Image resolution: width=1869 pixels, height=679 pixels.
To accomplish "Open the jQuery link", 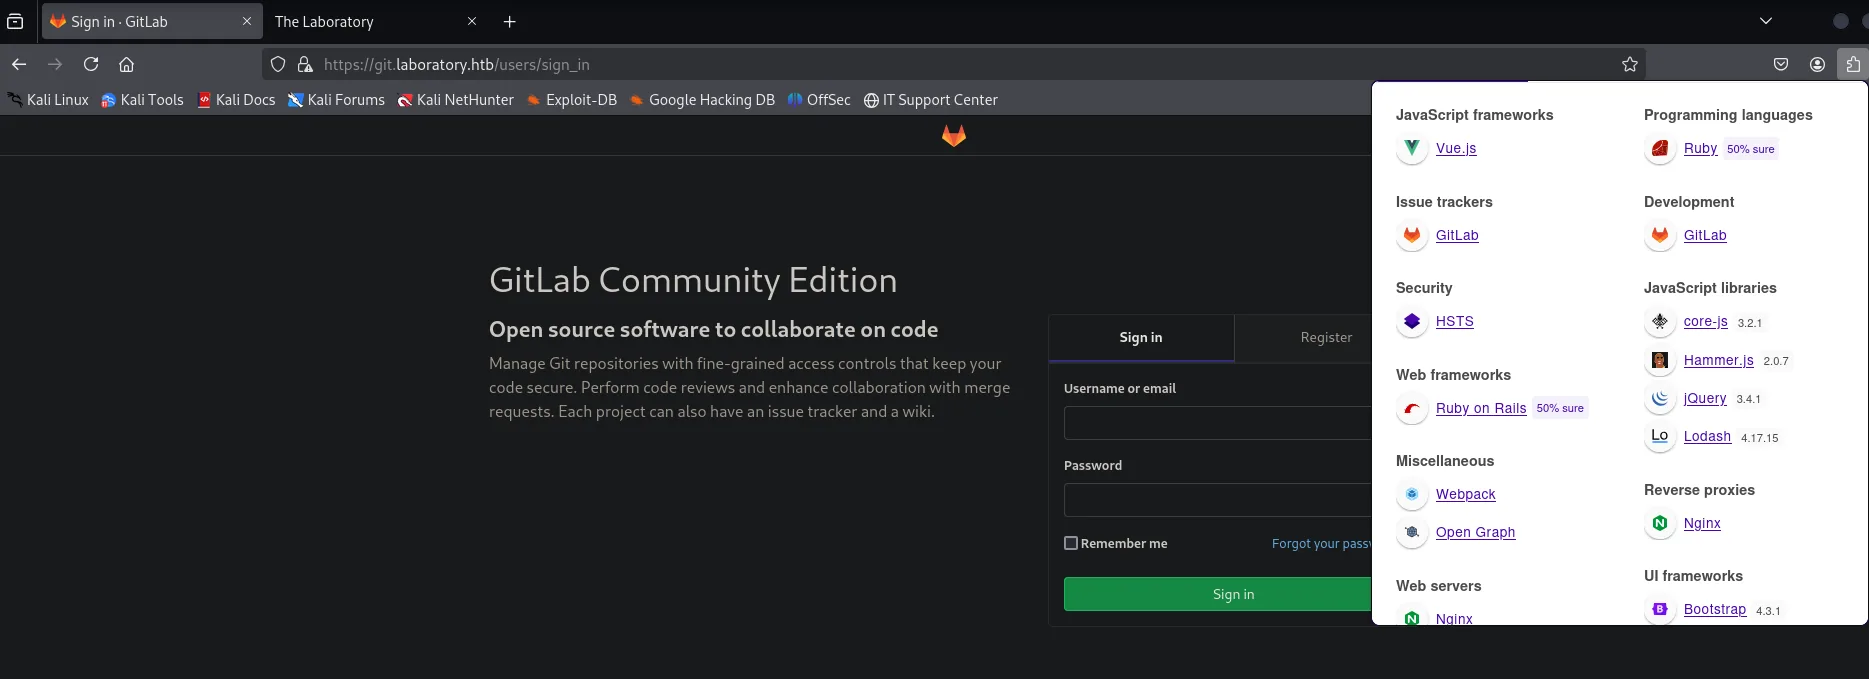I will pyautogui.click(x=1705, y=398).
